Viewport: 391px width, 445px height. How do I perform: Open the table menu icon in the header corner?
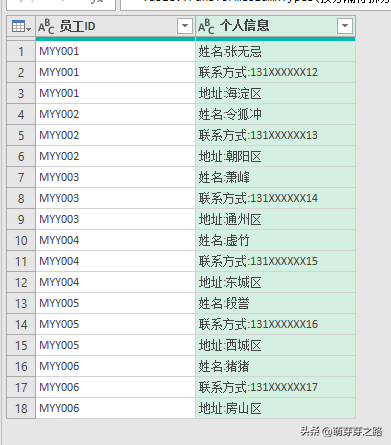(x=21, y=26)
